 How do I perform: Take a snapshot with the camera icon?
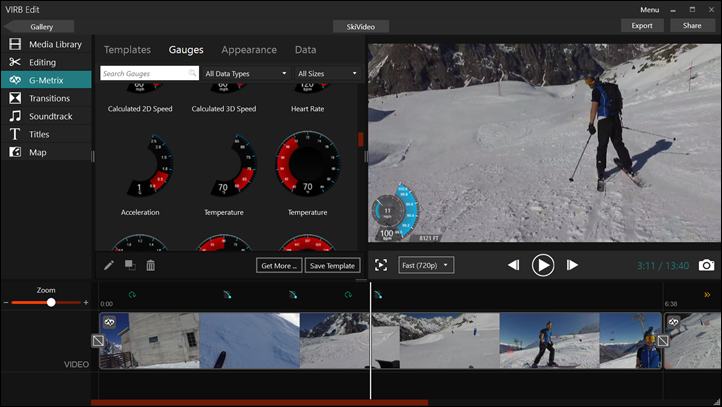click(x=706, y=265)
